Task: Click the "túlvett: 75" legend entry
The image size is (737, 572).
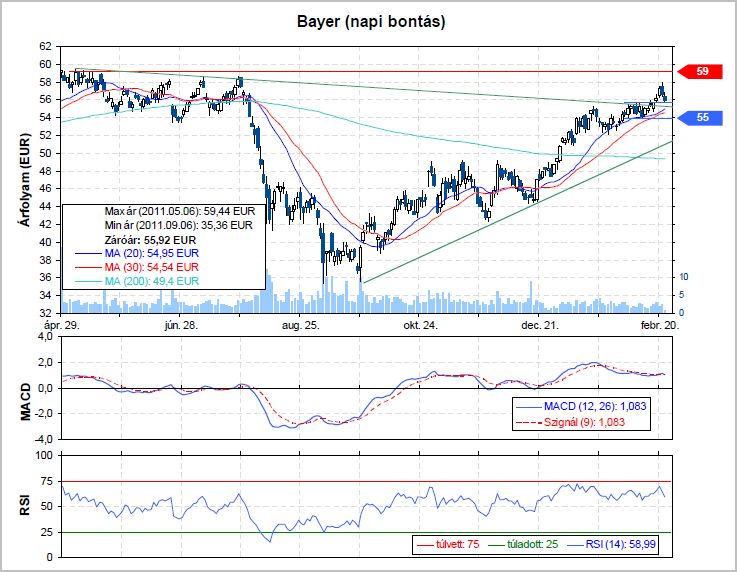Action: [x=448, y=544]
